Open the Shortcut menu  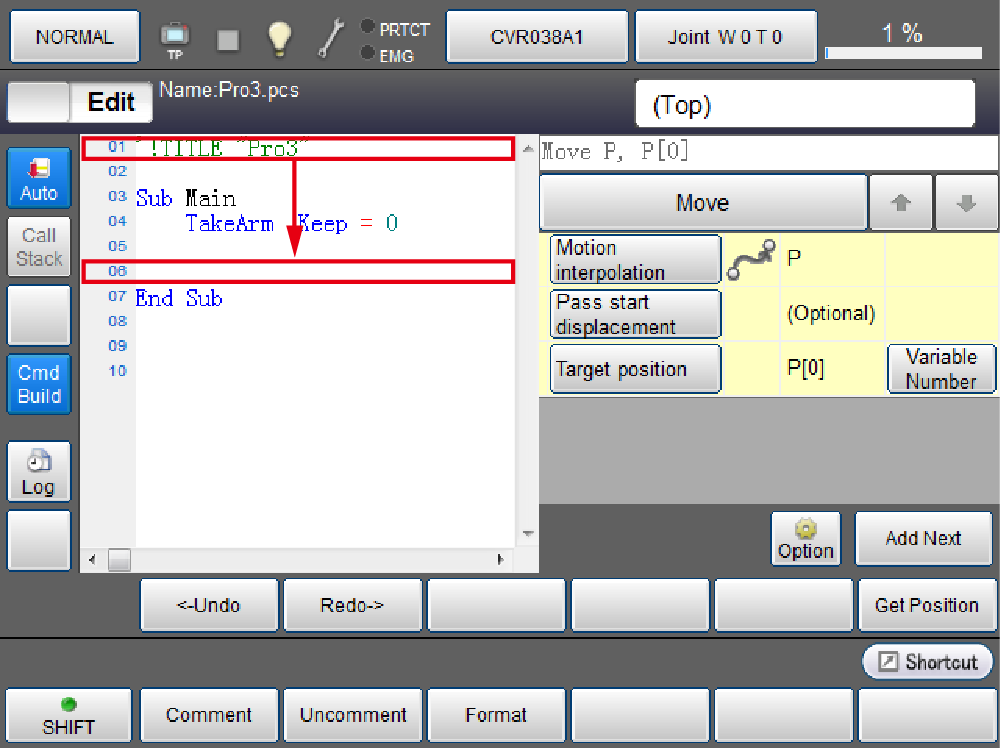click(927, 662)
